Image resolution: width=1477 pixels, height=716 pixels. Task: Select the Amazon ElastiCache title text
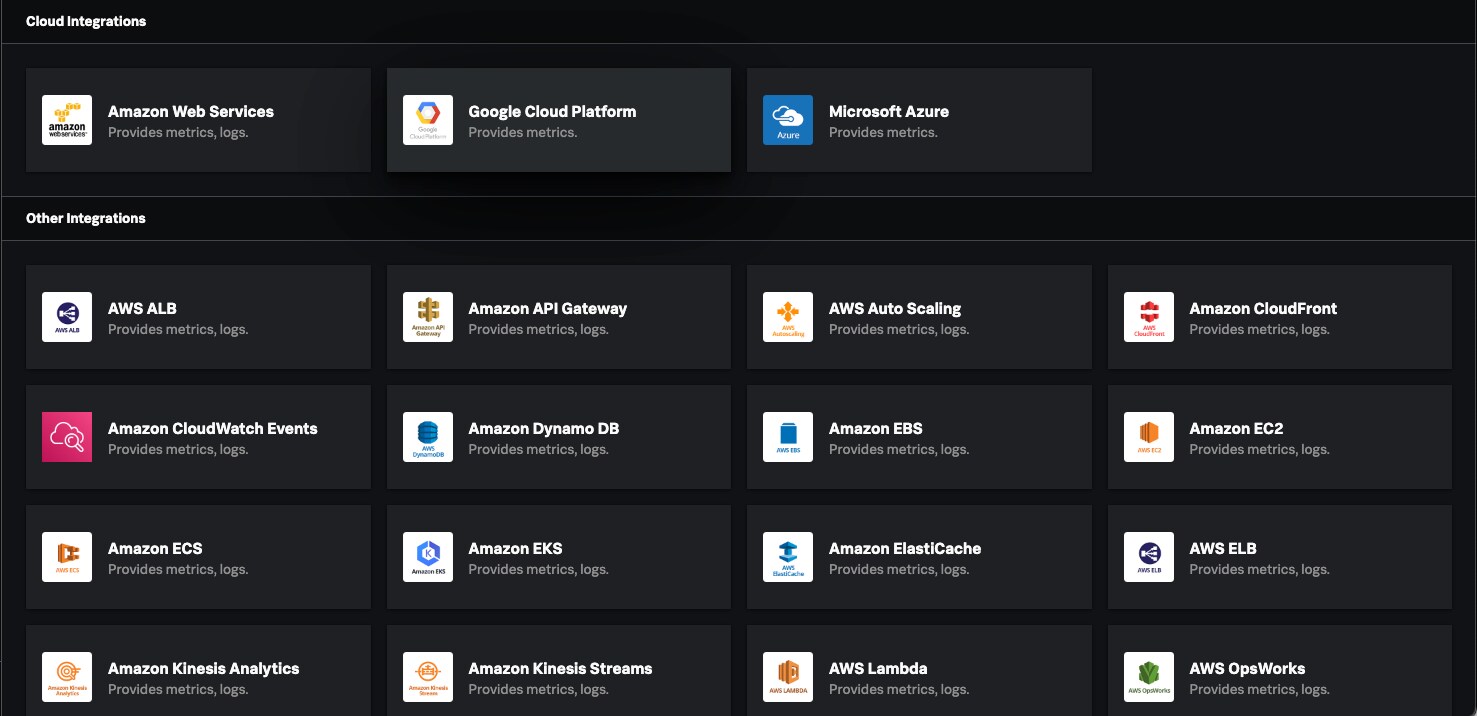905,548
